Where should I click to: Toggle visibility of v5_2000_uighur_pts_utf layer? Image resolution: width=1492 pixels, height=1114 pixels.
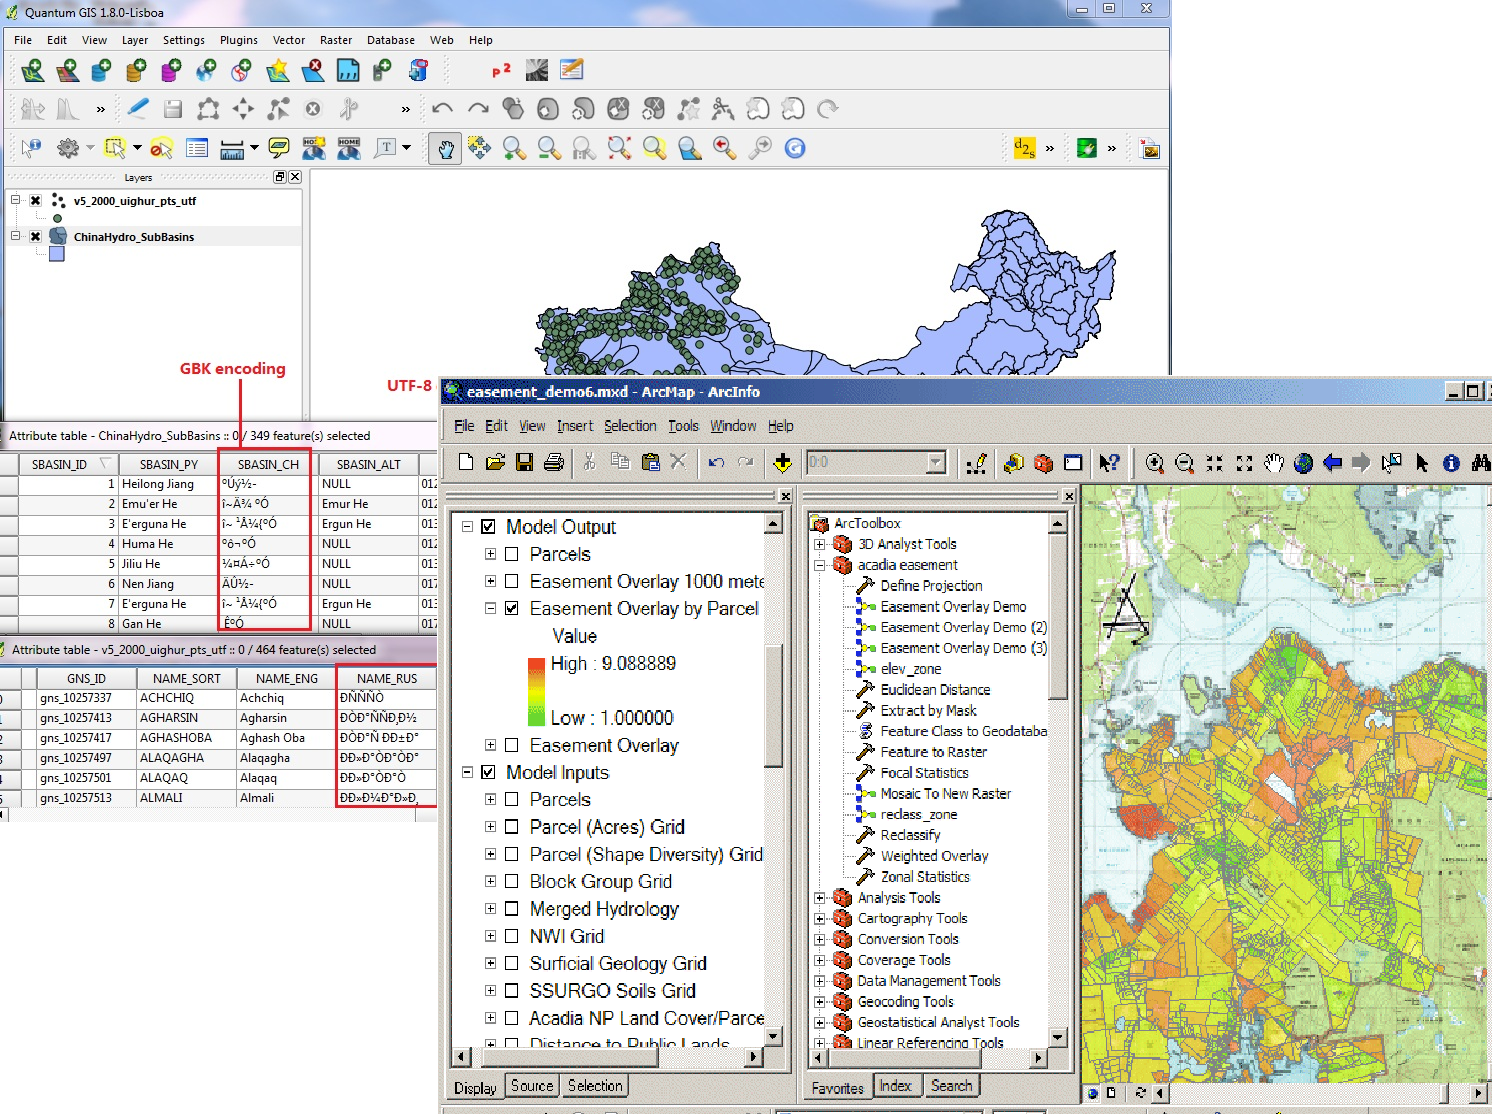35,201
